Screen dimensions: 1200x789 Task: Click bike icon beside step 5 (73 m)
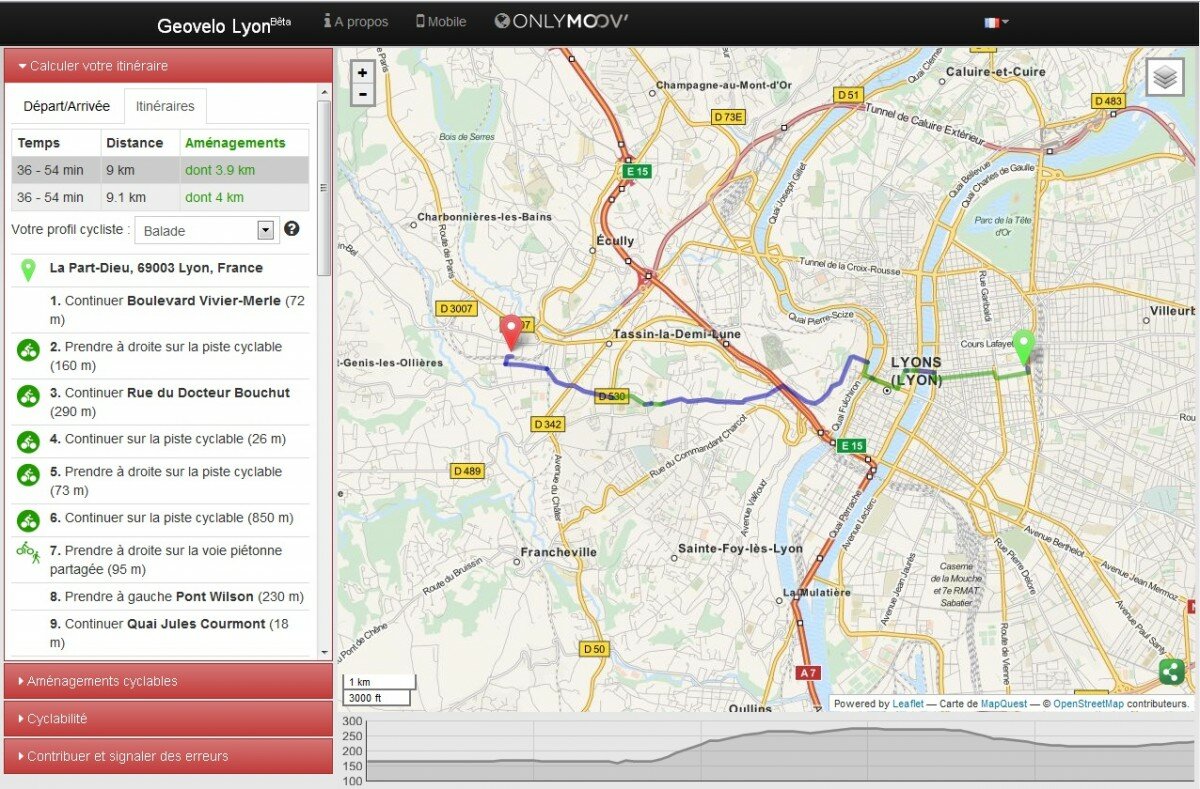[28, 475]
